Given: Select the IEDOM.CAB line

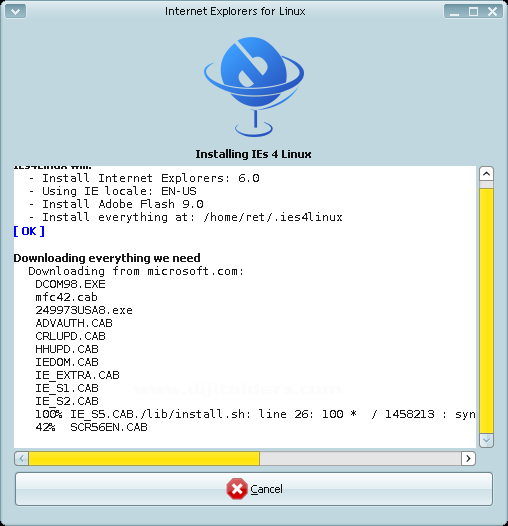Looking at the screenshot, I should tap(67, 362).
